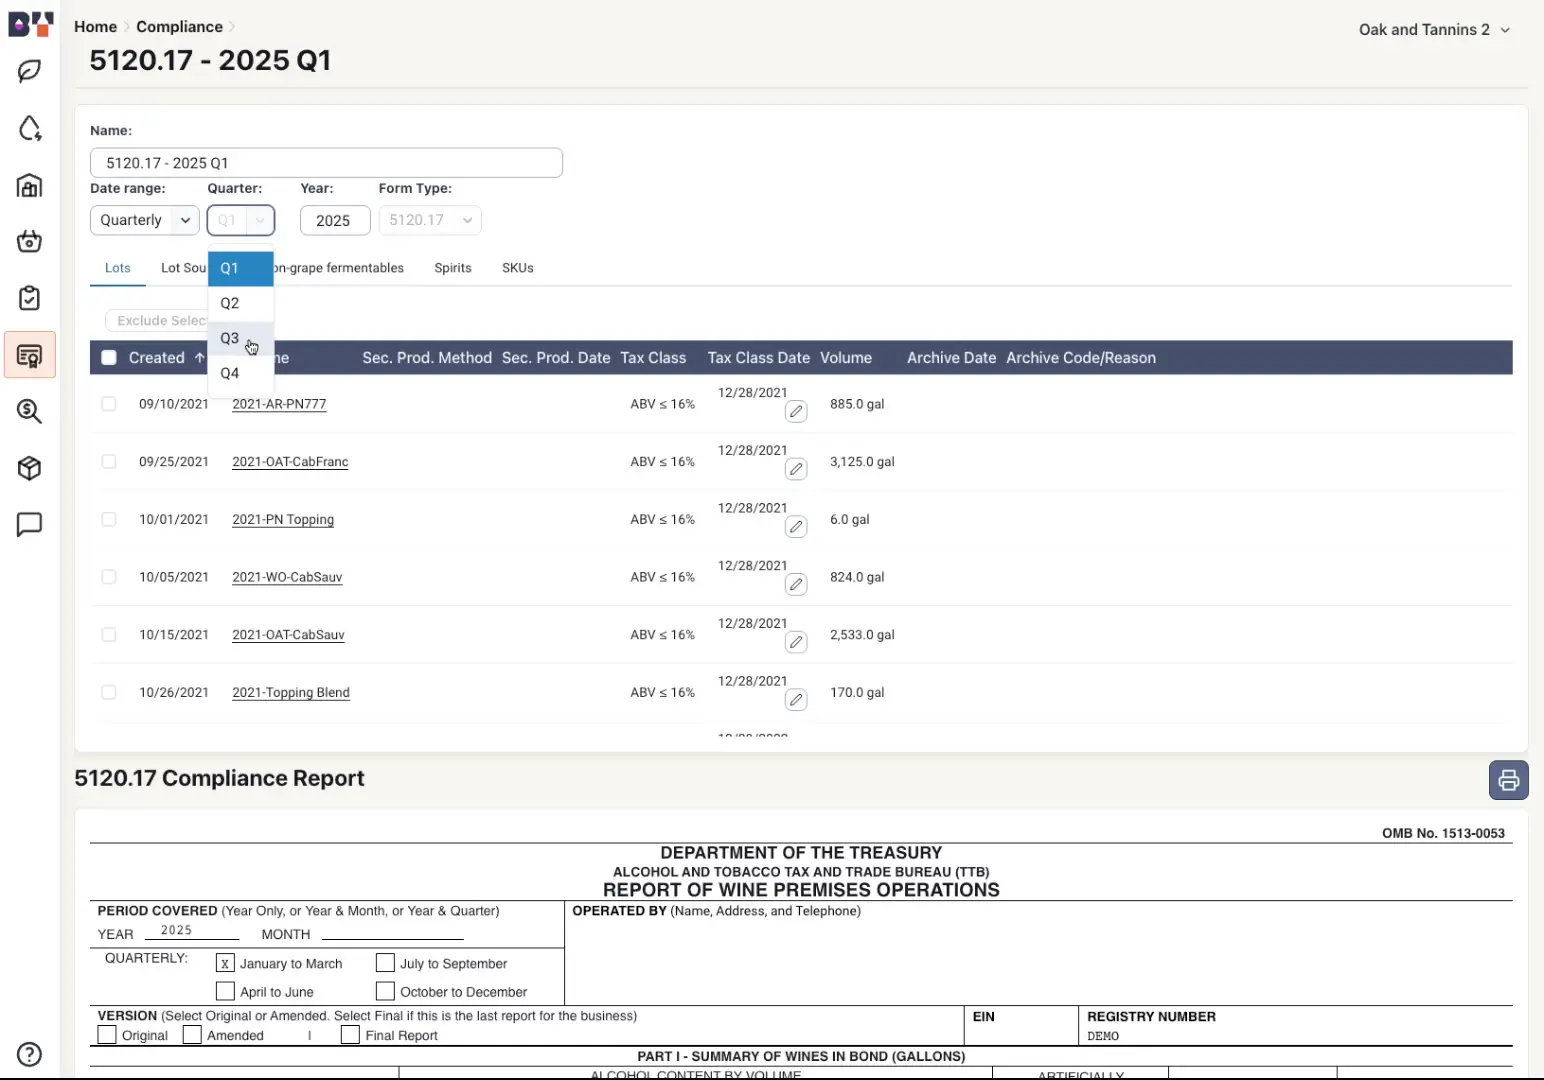Open the compliance certificate sidebar icon

(x=30, y=355)
